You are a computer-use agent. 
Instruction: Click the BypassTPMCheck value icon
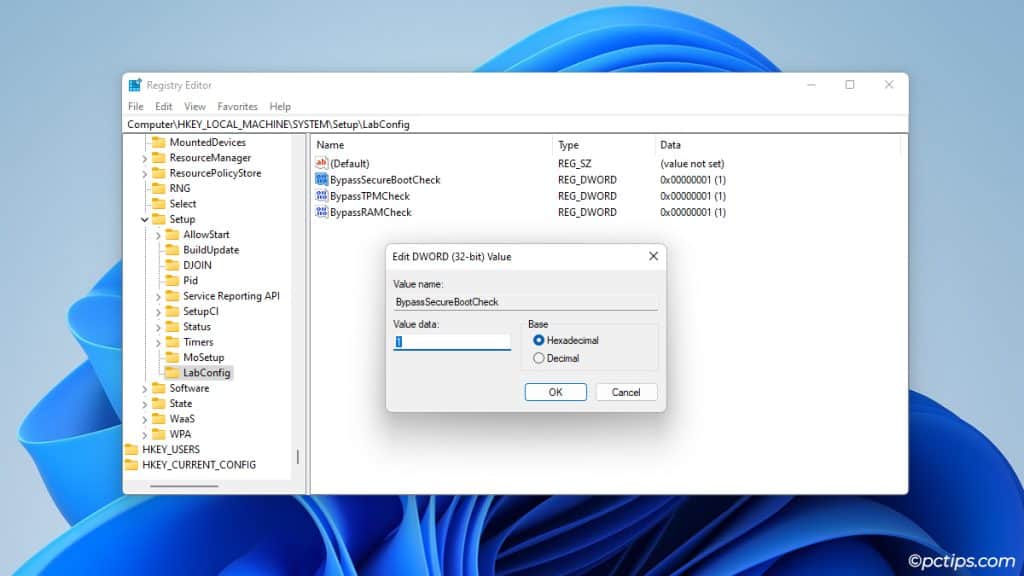(x=321, y=196)
